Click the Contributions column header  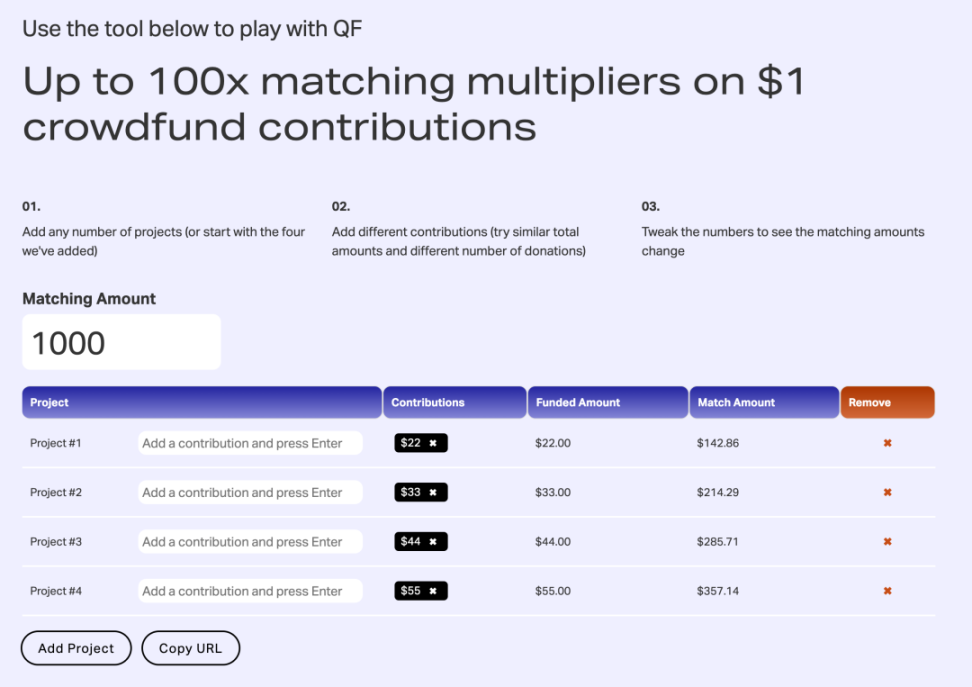tap(454, 402)
